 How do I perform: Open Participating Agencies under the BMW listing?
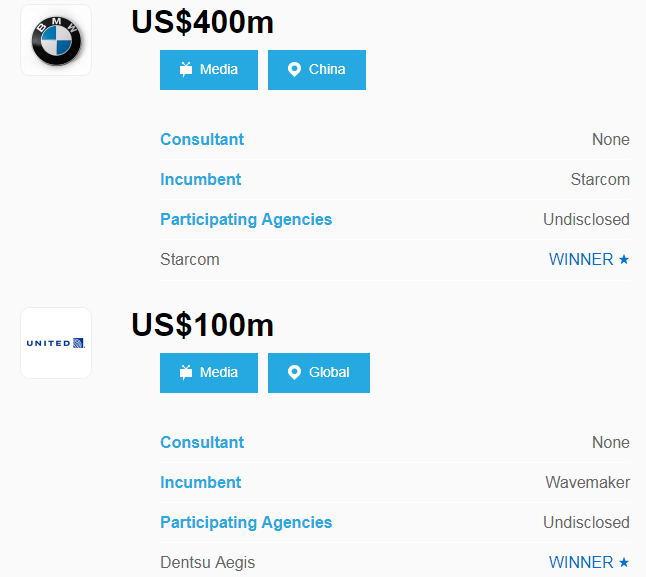(246, 220)
